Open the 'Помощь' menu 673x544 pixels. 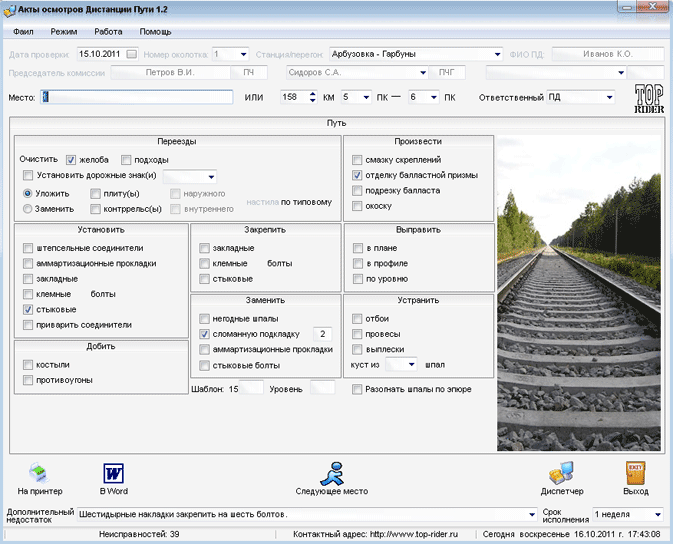point(155,32)
